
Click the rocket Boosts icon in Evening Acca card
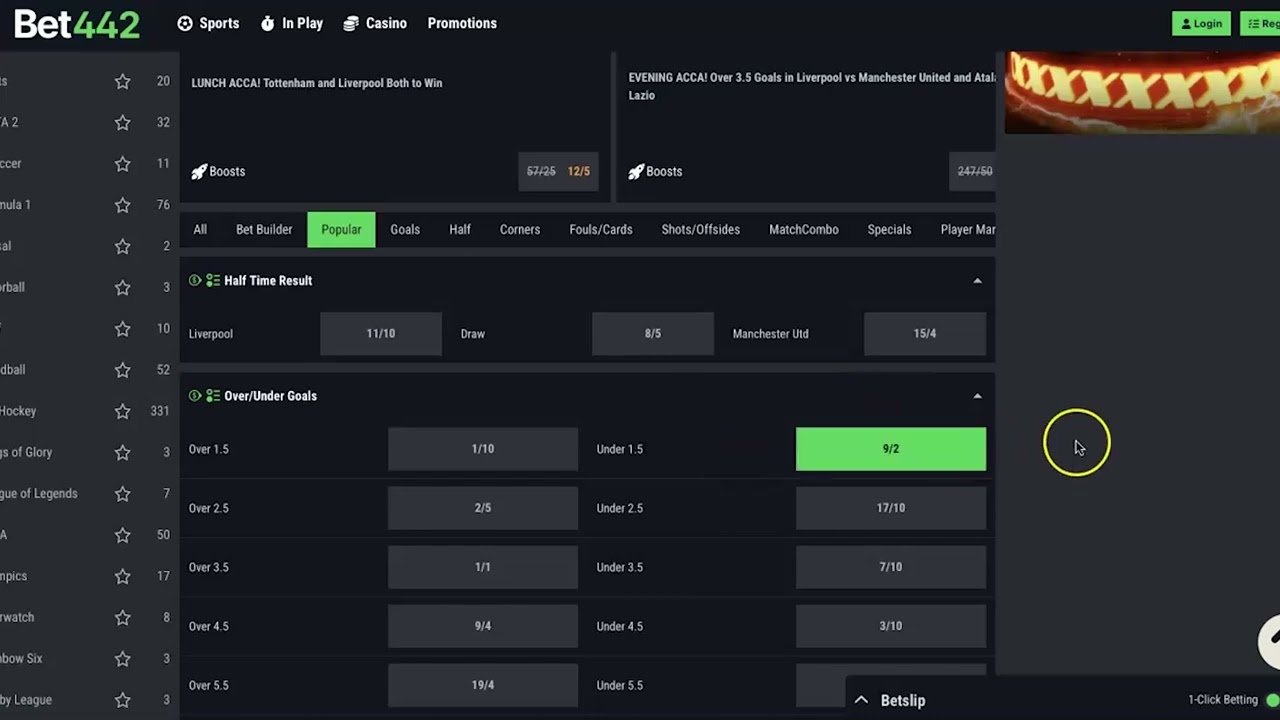pos(636,171)
